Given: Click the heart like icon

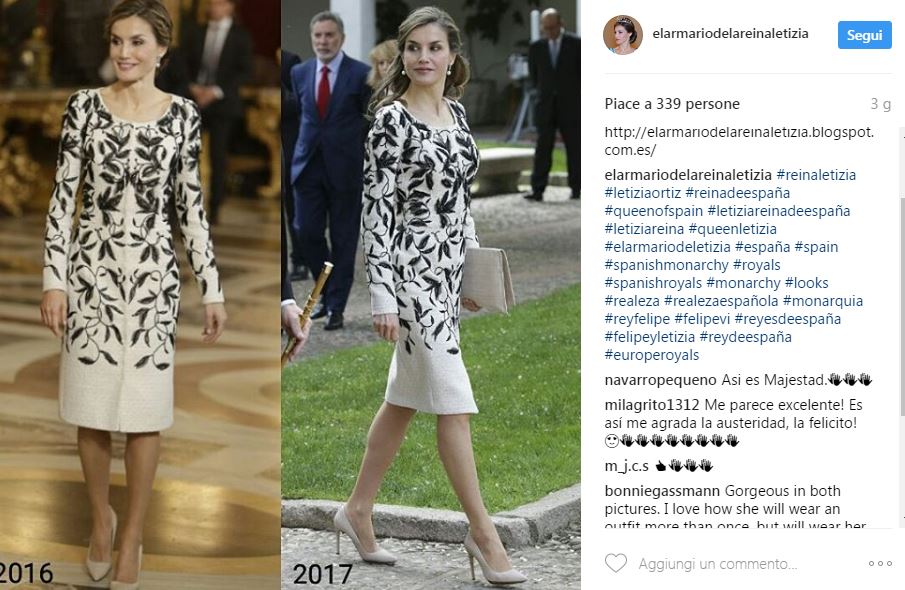Looking at the screenshot, I should click(615, 563).
